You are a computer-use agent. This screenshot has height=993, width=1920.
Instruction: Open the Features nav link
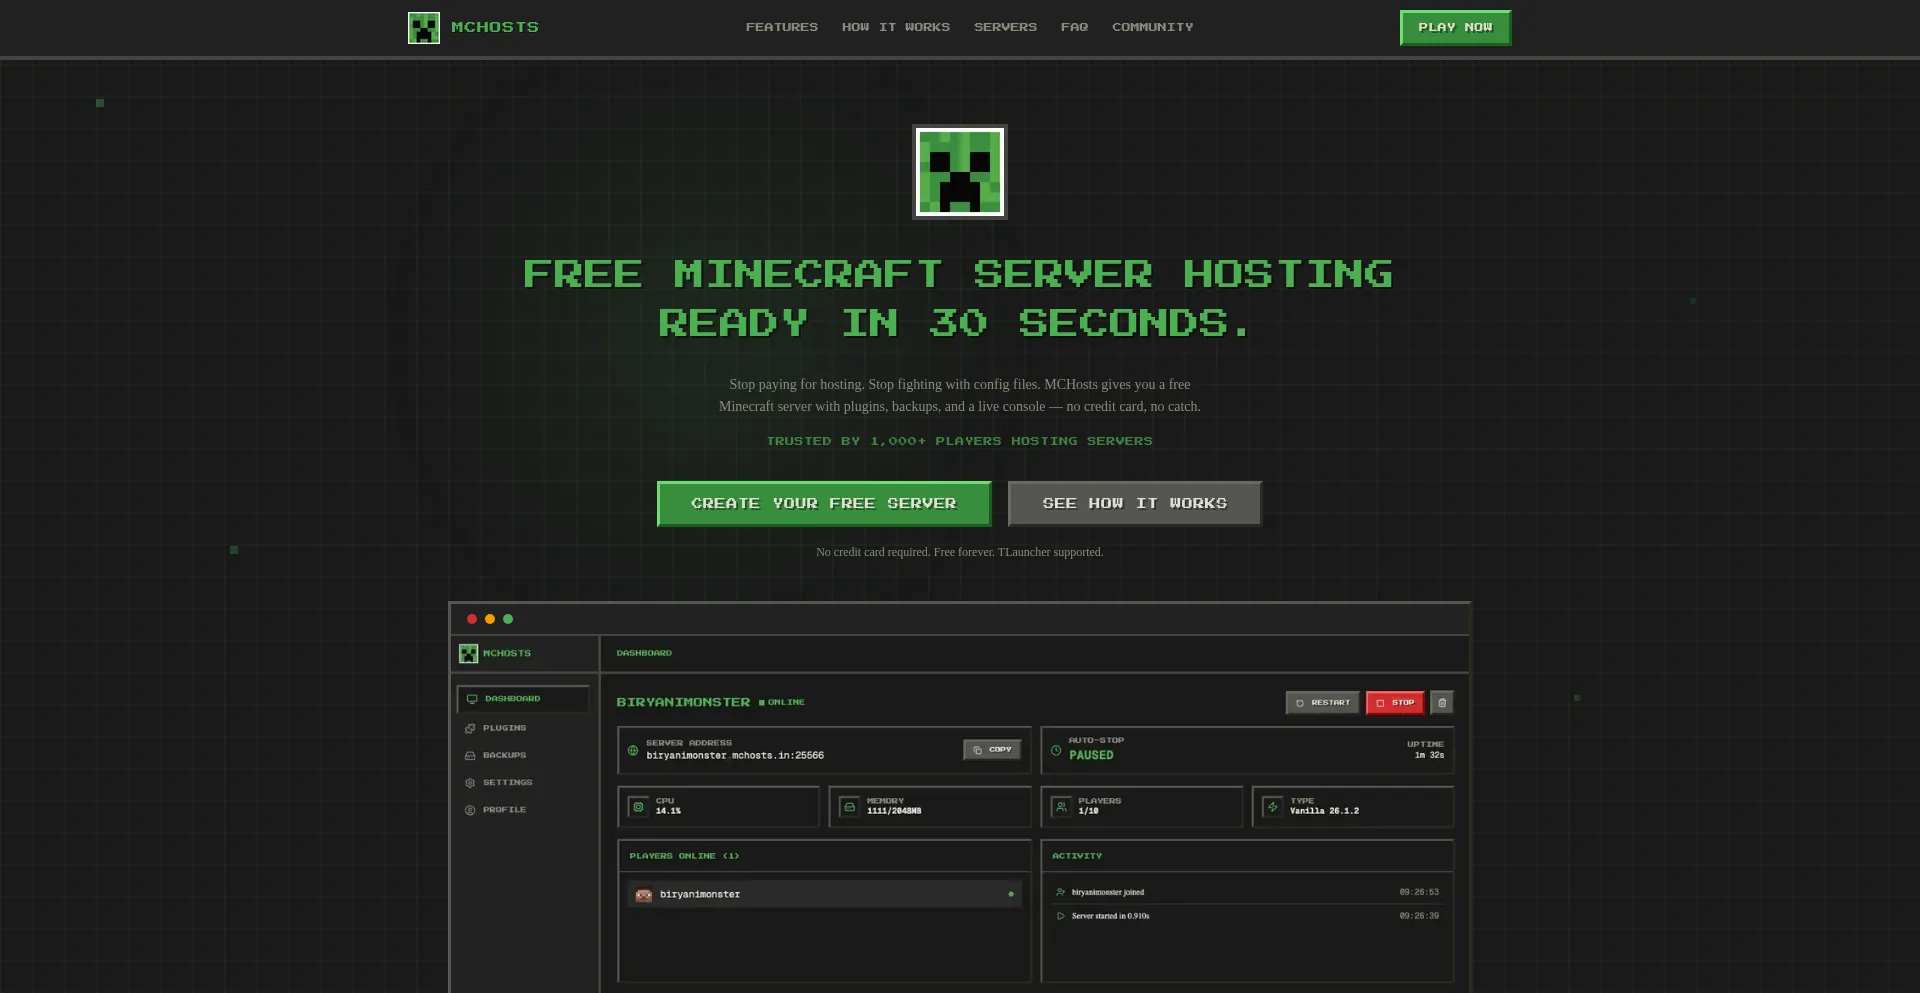(x=782, y=27)
